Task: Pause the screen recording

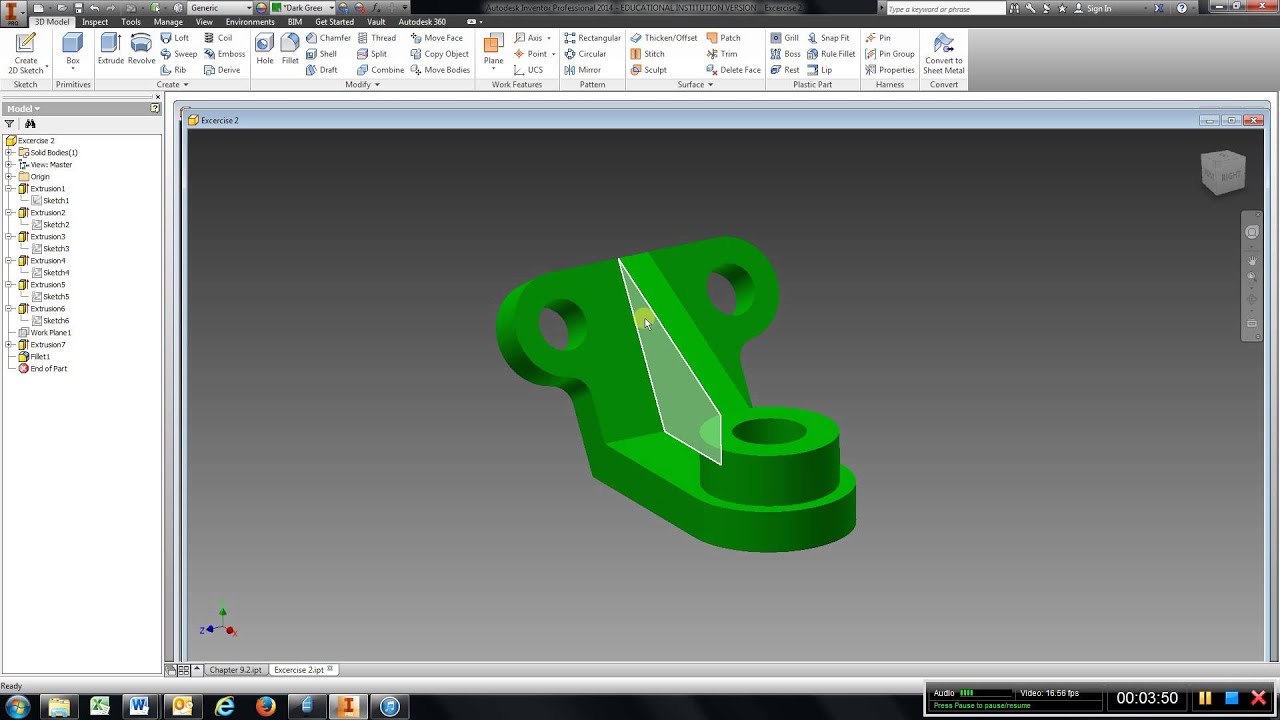Action: [x=1206, y=698]
